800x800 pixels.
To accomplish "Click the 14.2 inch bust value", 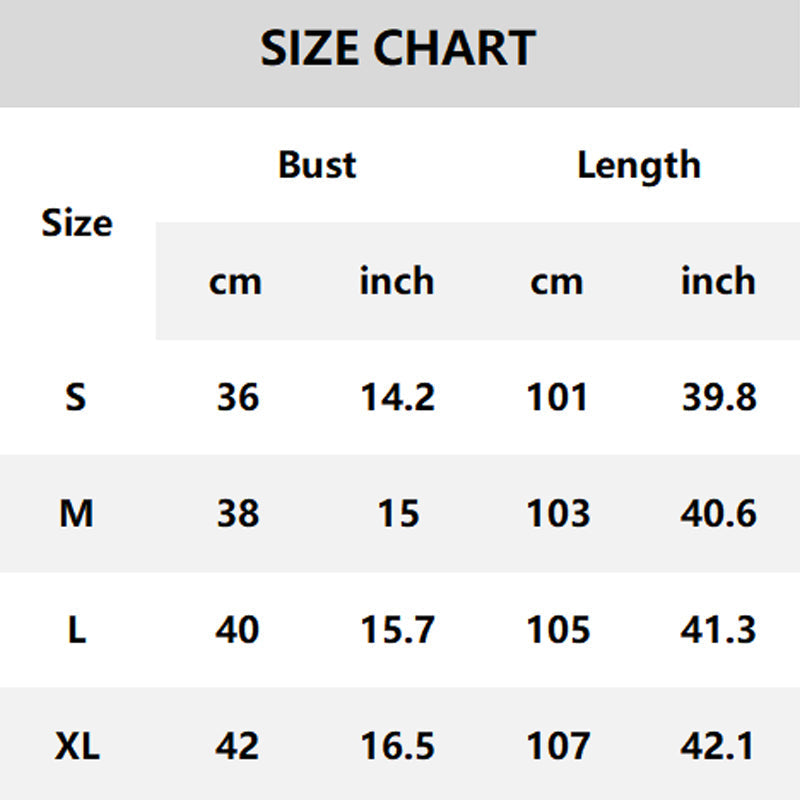I will coord(397,398).
